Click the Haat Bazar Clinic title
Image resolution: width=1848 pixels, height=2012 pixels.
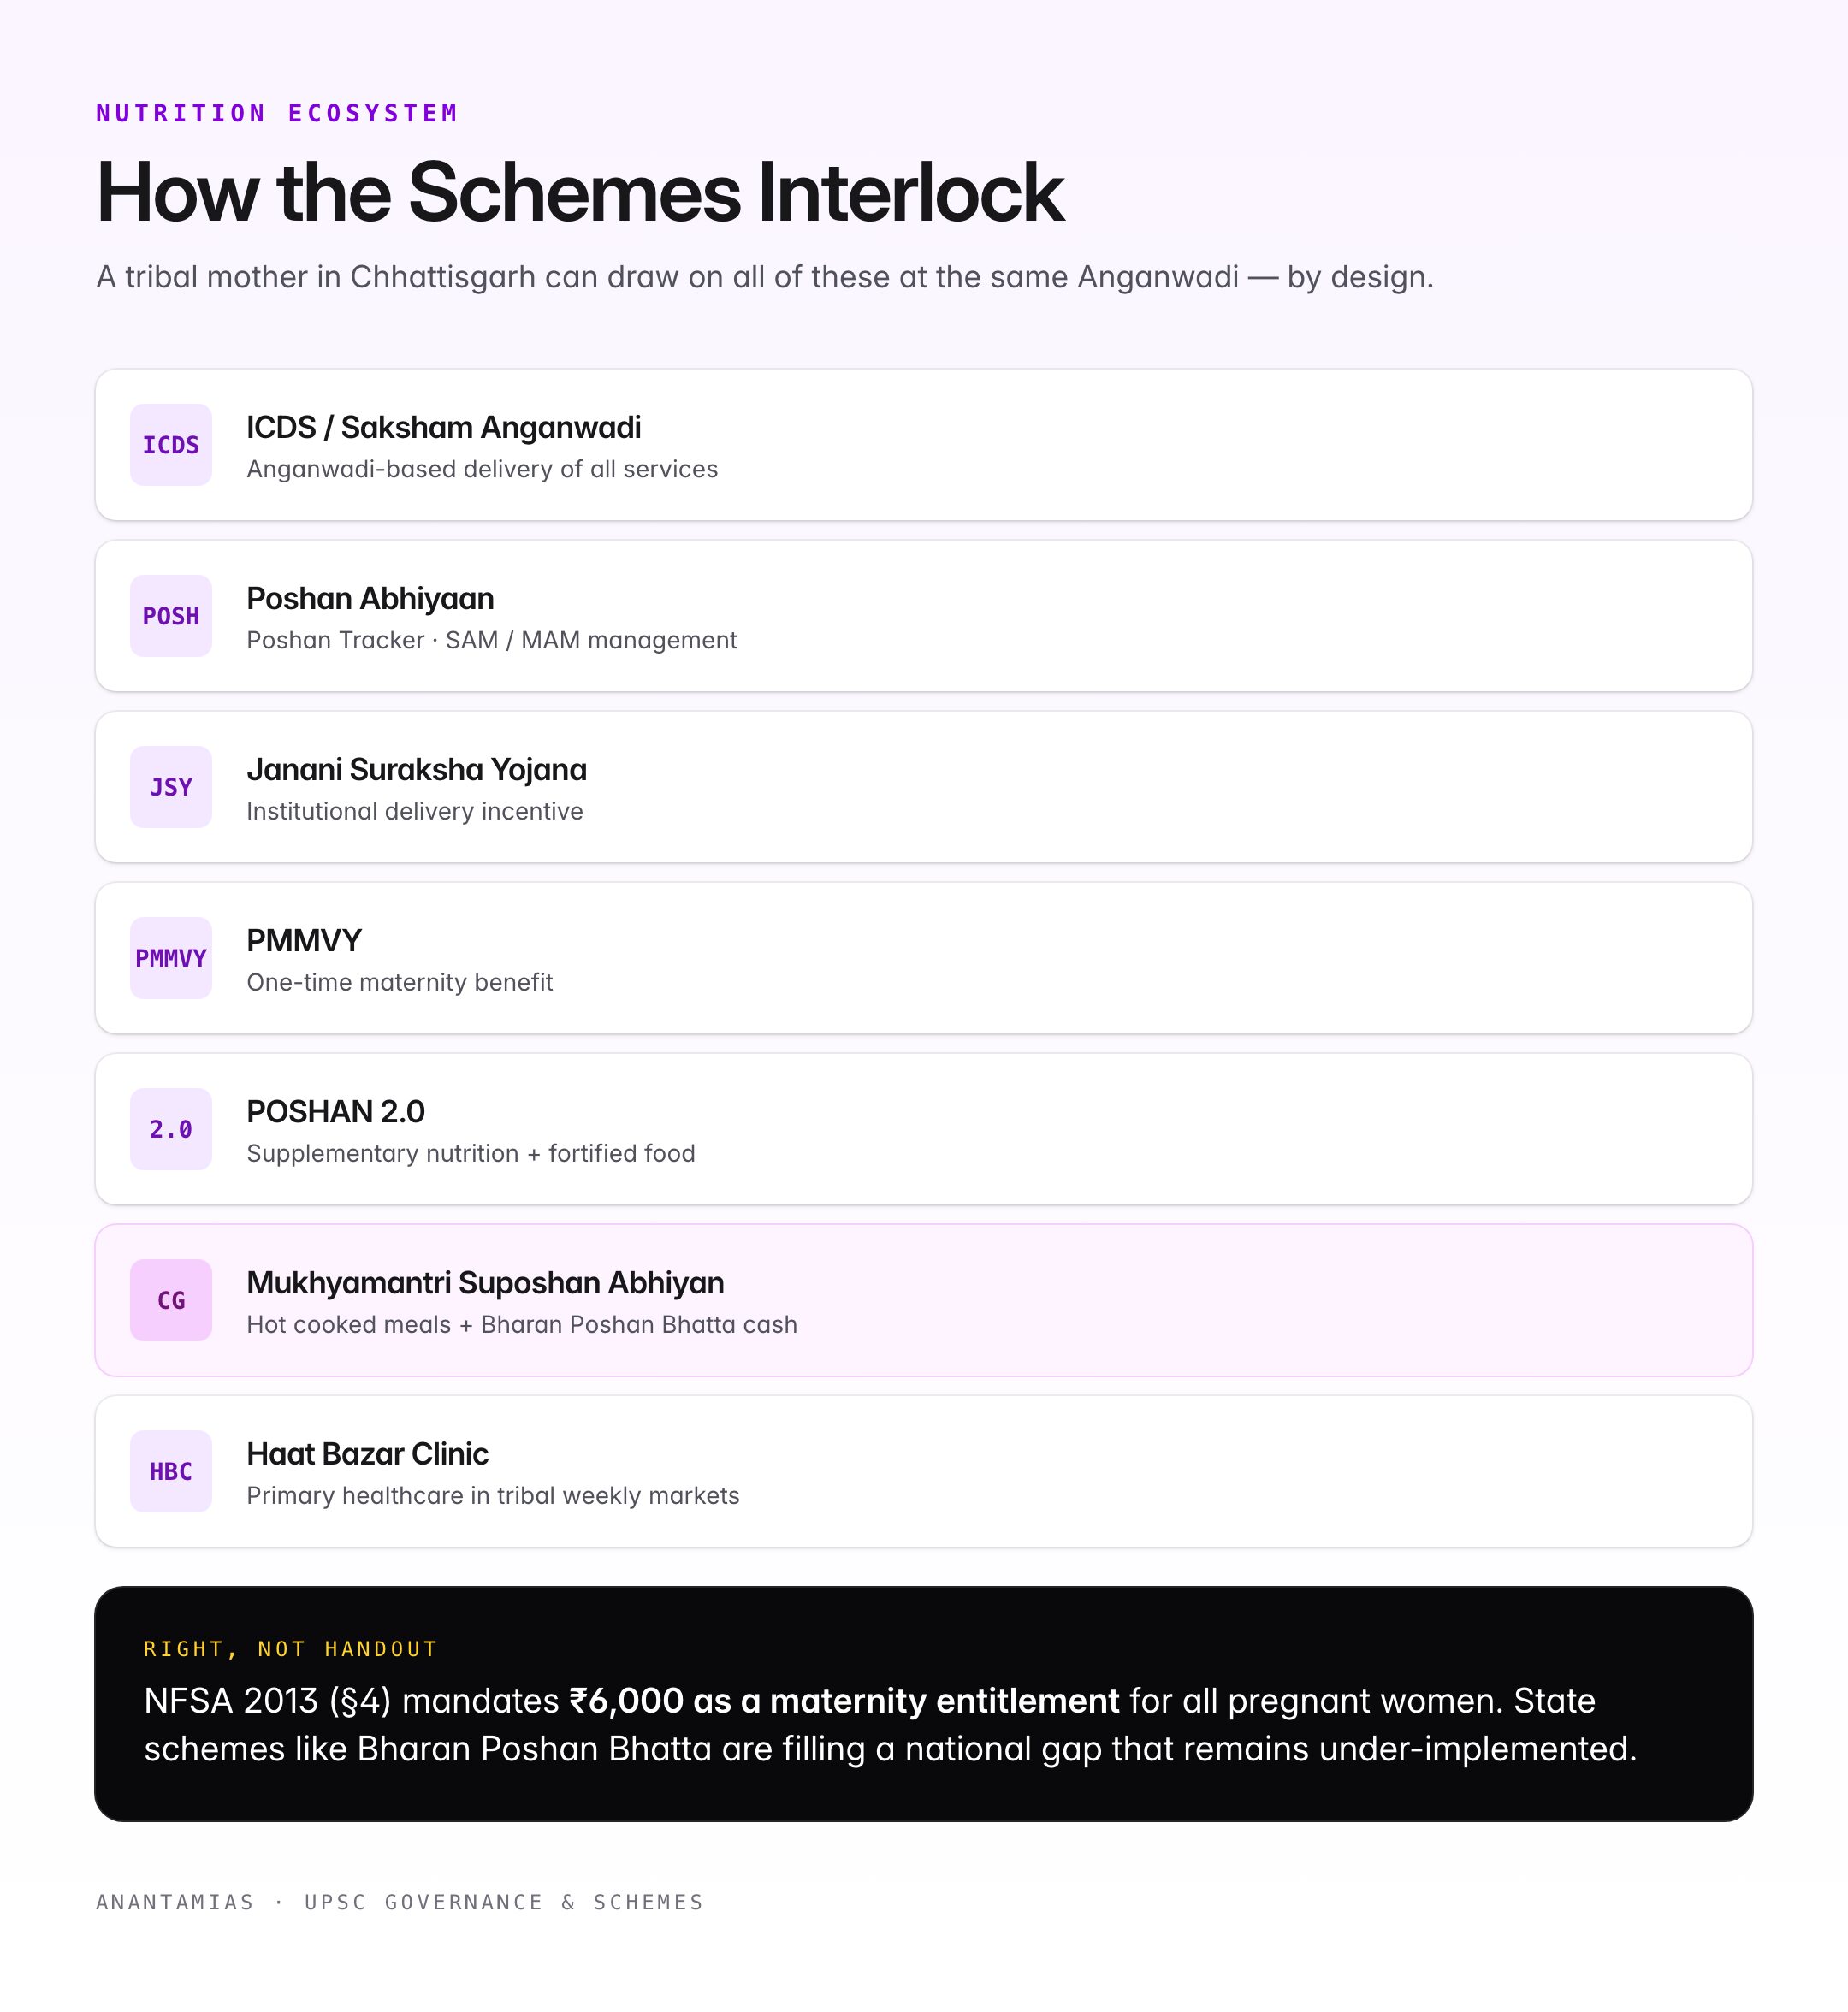pos(368,1454)
